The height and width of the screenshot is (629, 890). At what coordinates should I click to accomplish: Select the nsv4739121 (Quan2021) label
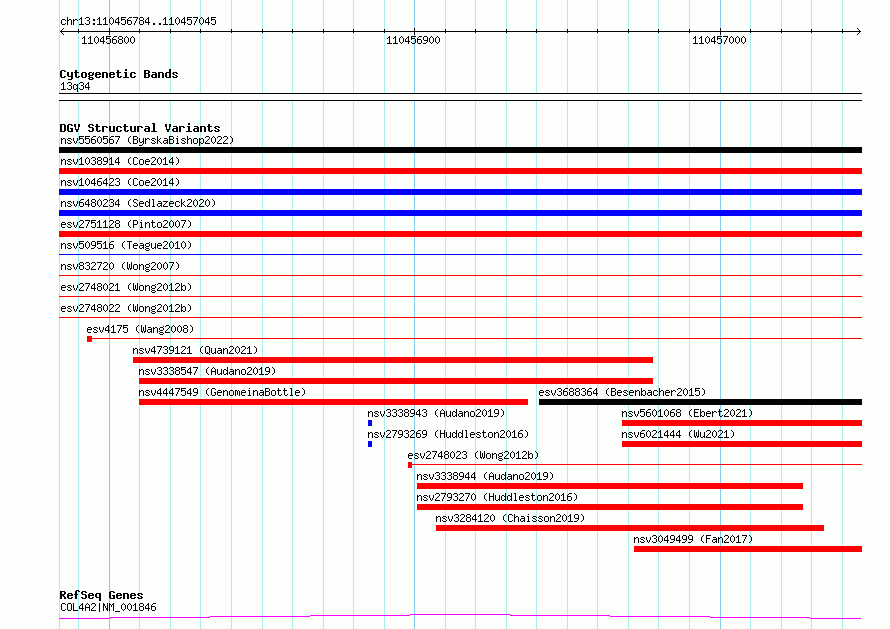(195, 350)
